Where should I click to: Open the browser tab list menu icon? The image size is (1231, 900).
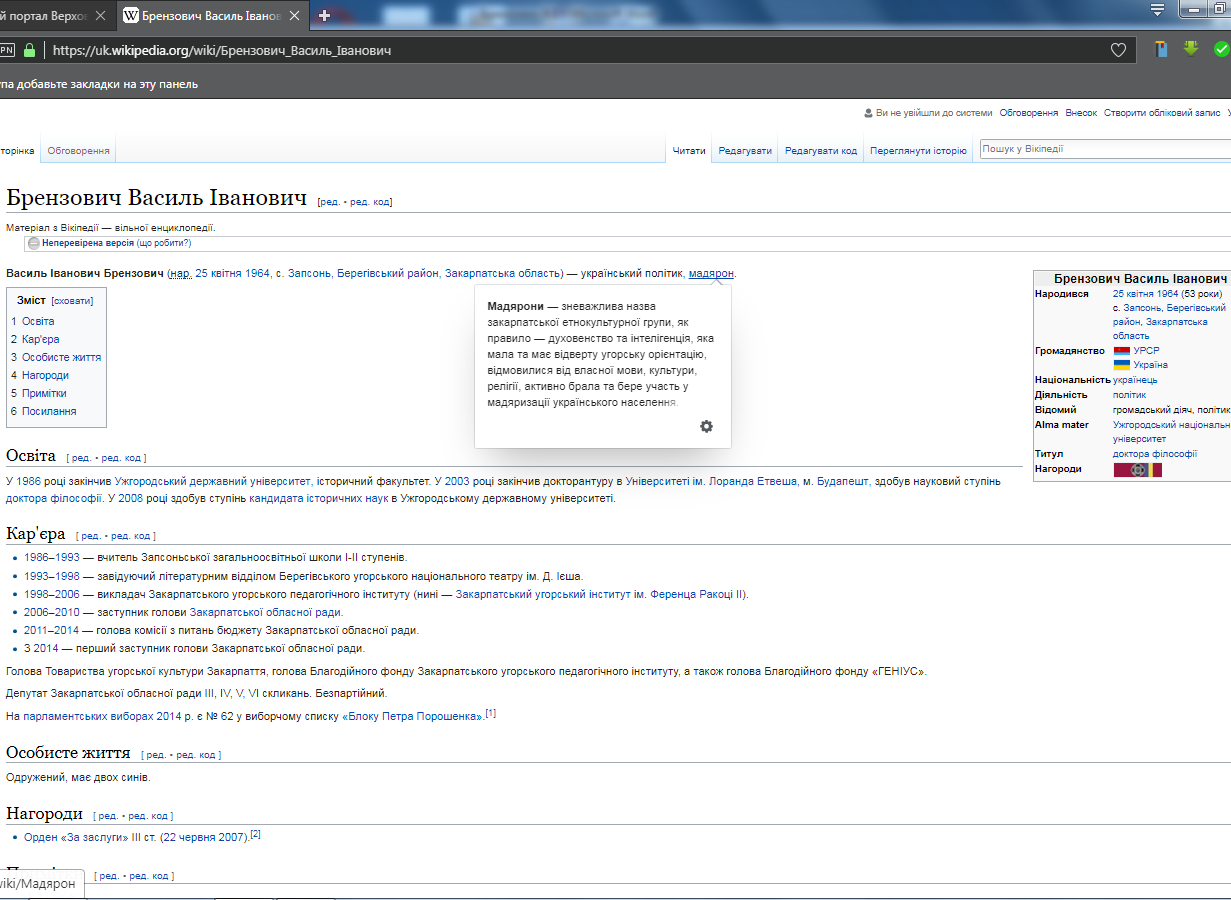(1157, 10)
